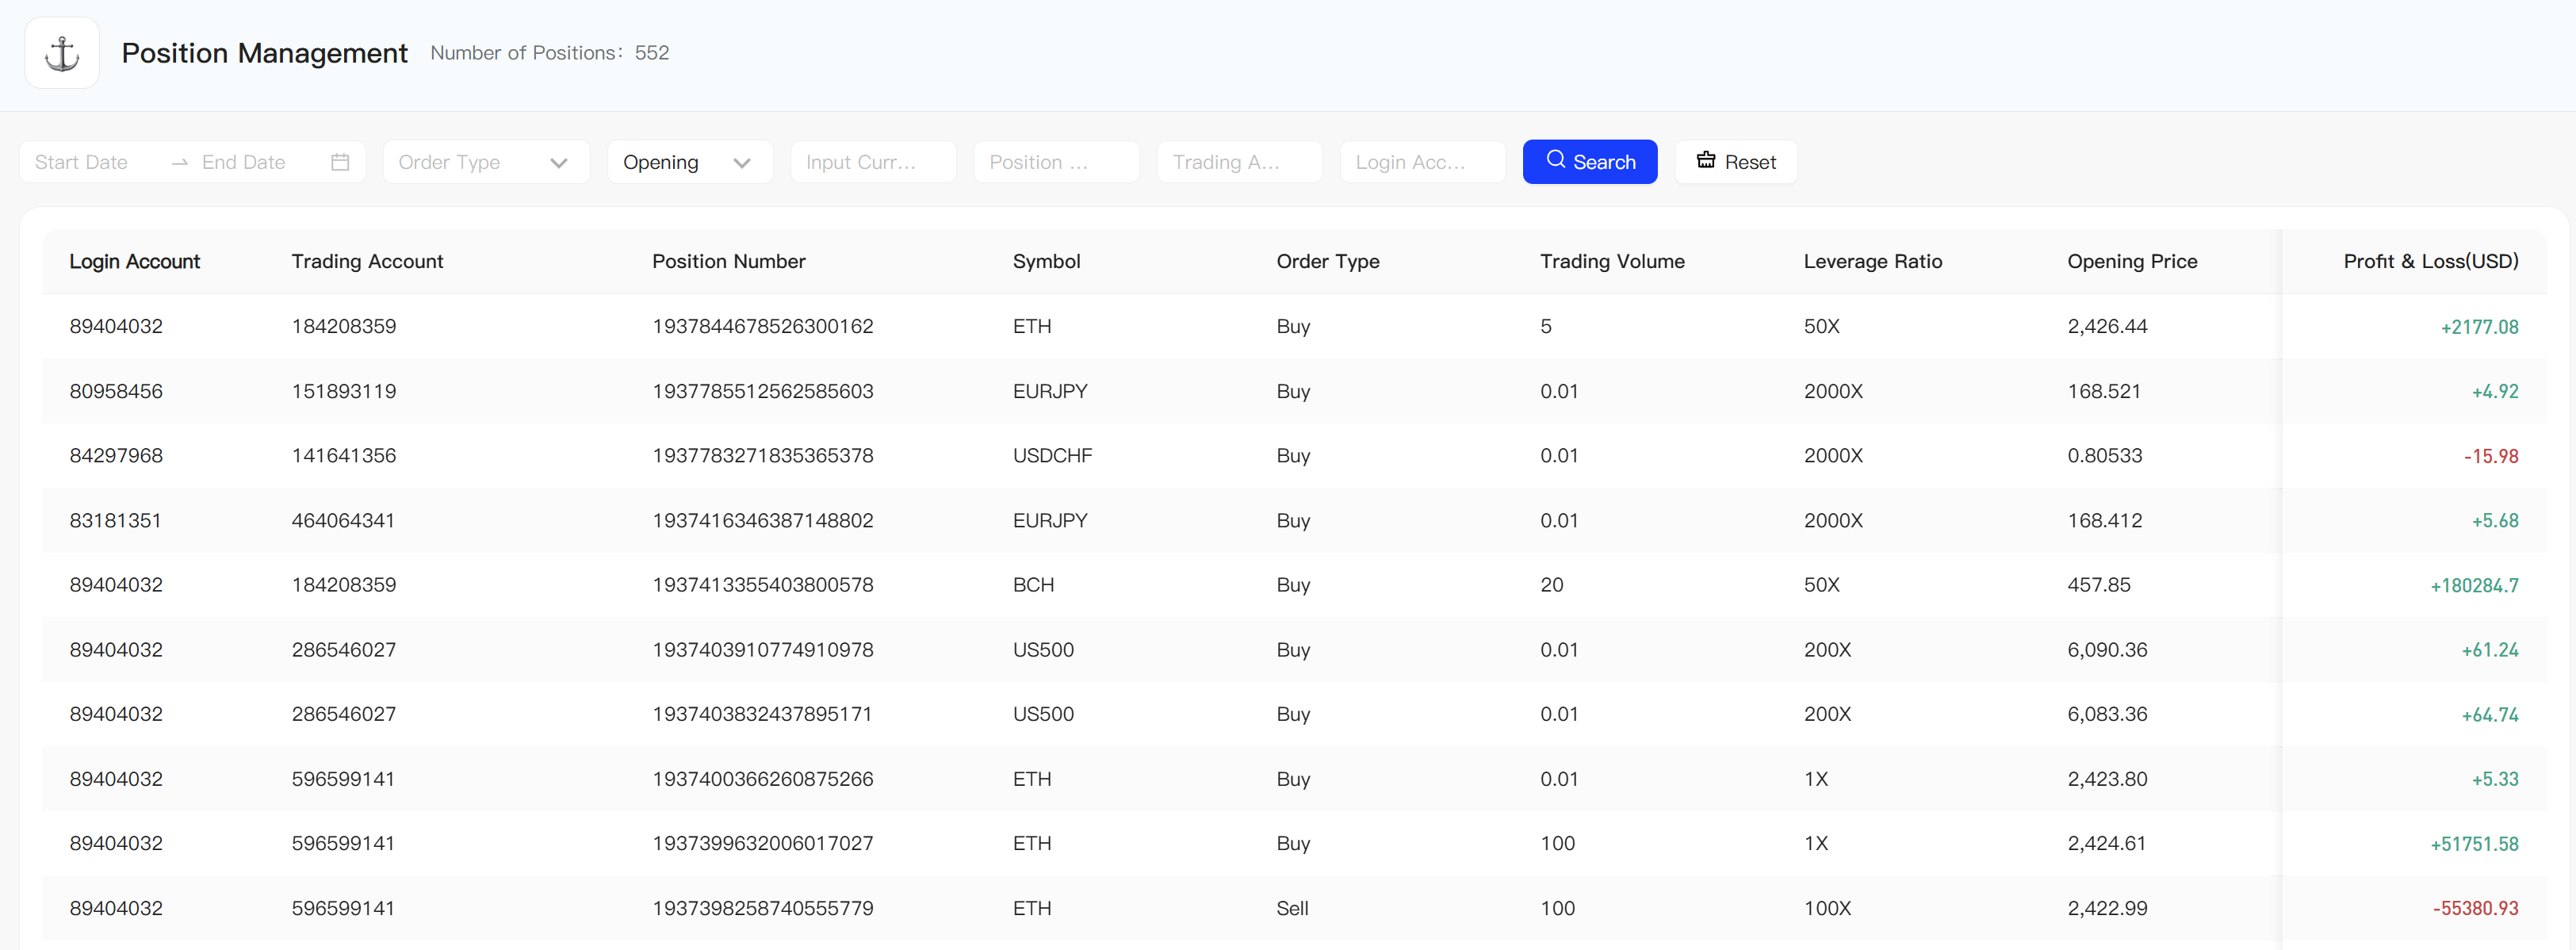Click position number 1937403910774910978
The image size is (2576, 950).
[762, 649]
